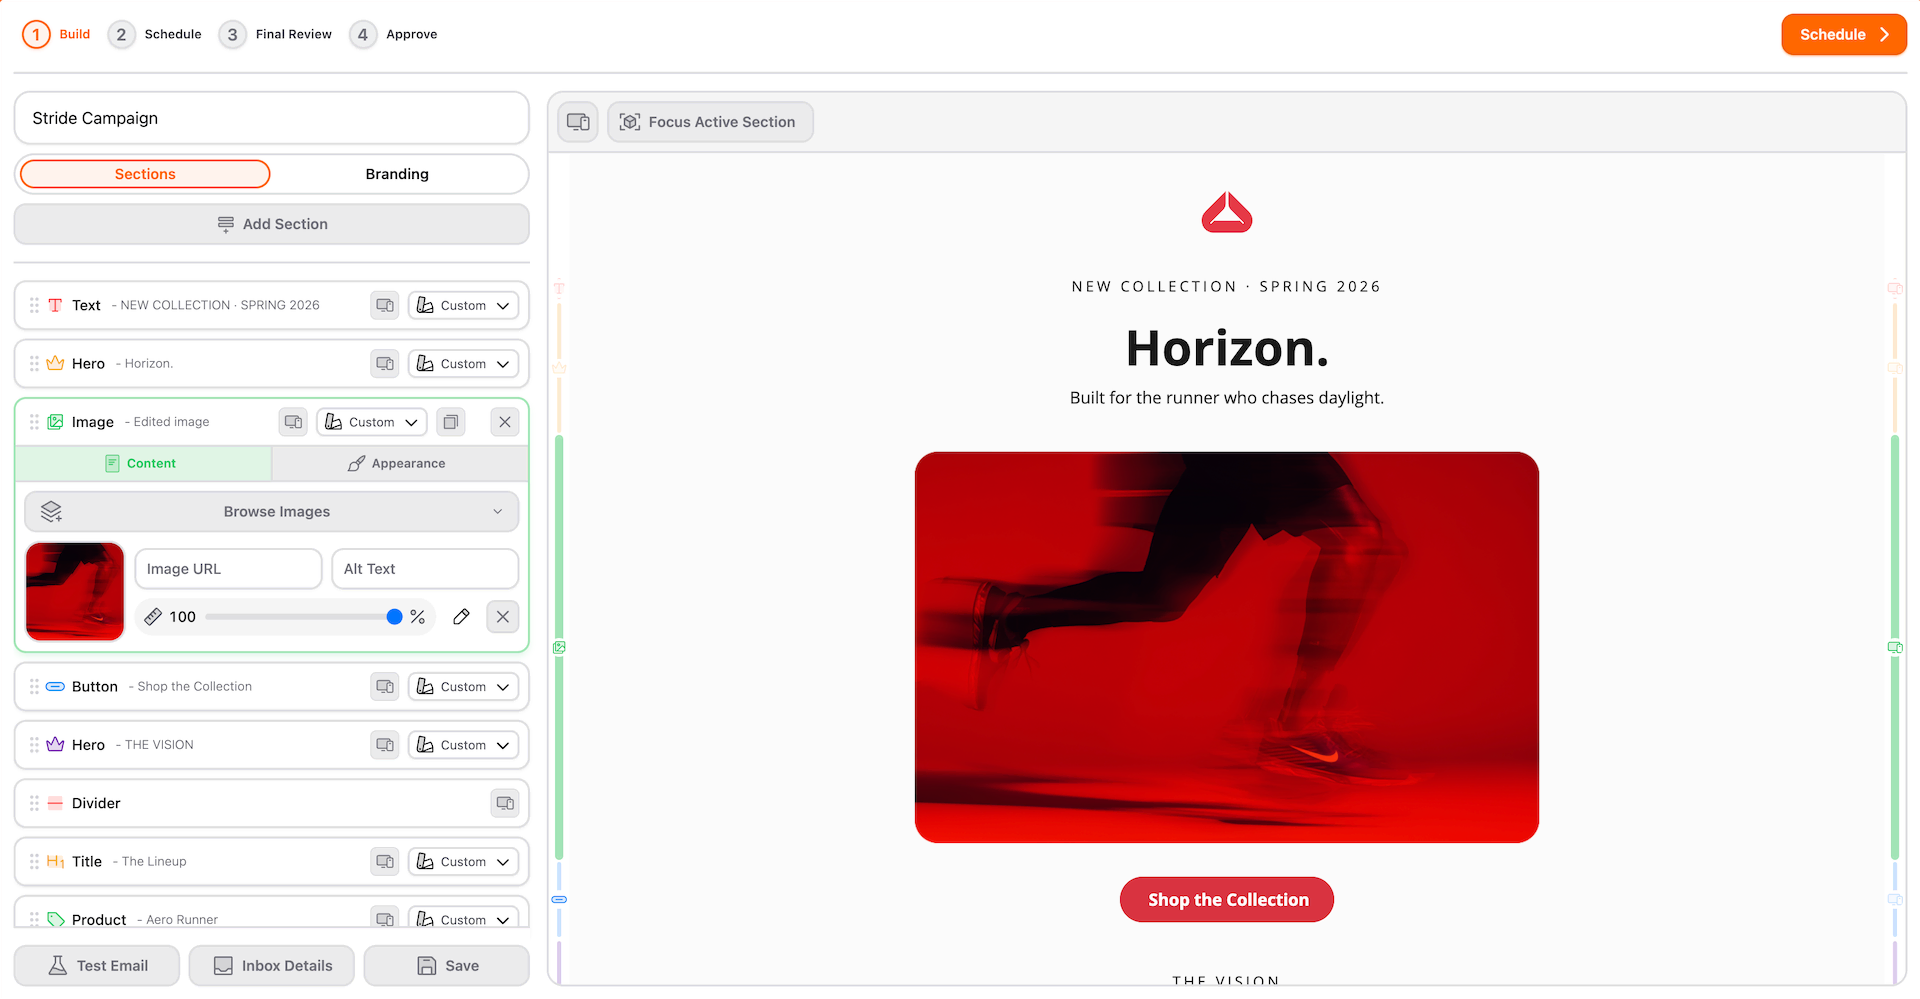Close the Image section editor
The image size is (1920, 999).
point(505,422)
